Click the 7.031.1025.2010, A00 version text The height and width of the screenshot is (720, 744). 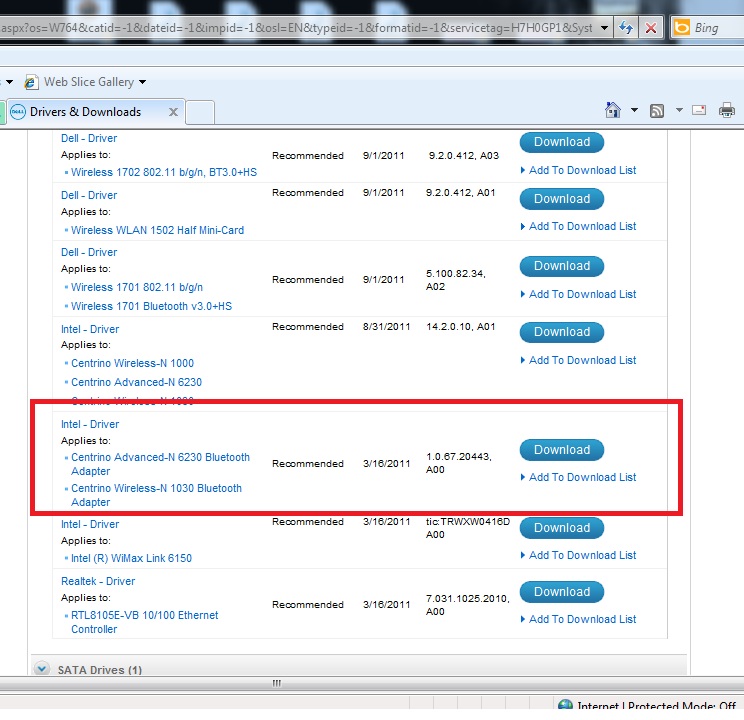point(468,605)
